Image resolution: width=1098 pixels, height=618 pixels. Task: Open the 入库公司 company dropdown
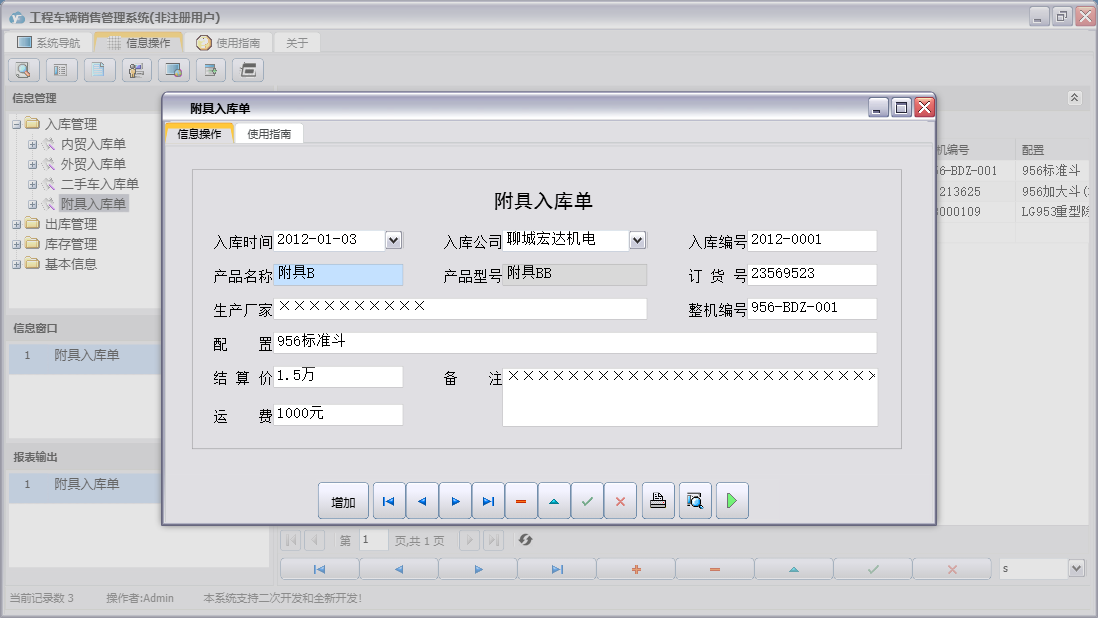(637, 240)
